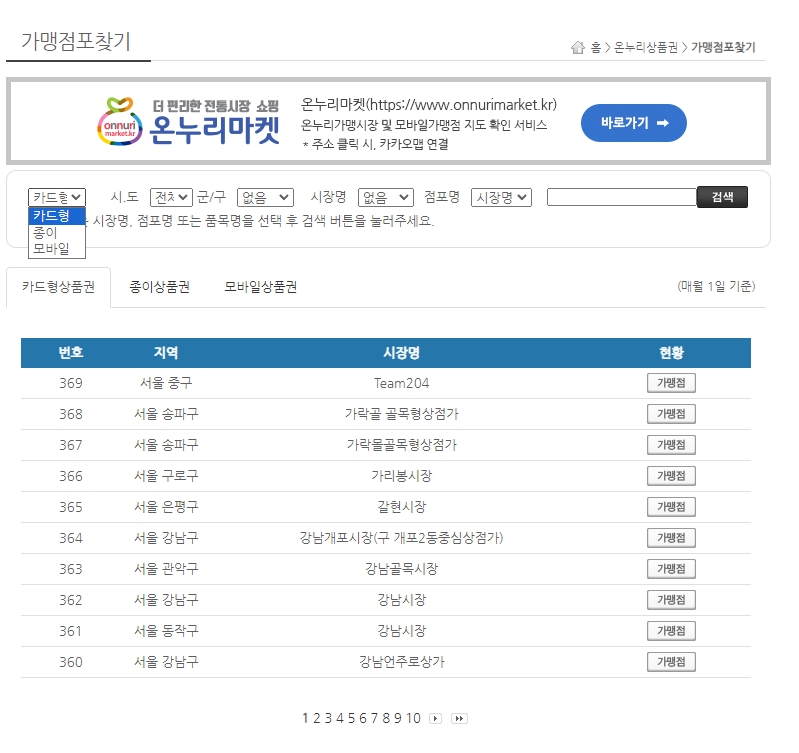Select 모바일 option in dropdown list
This screenshot has height=753, width=799.
pyautogui.click(x=57, y=249)
